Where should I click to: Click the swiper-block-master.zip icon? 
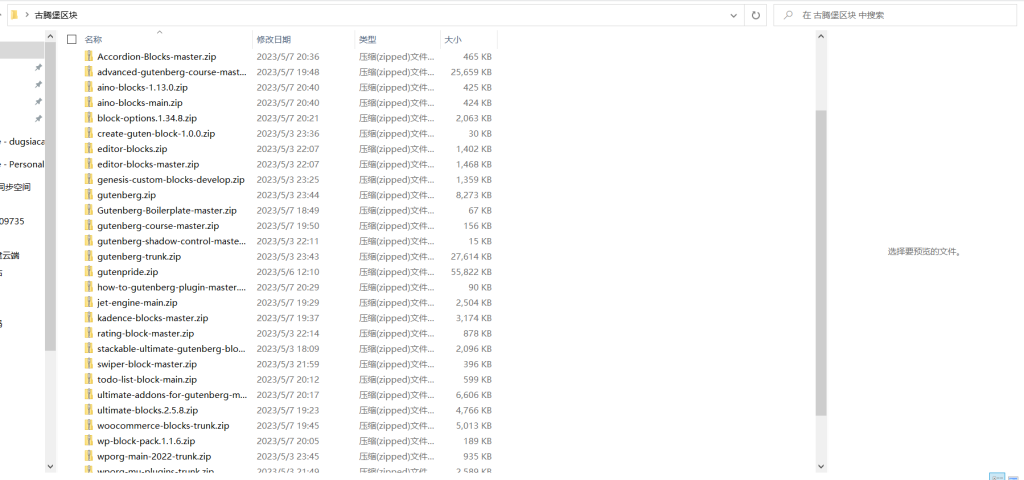(x=89, y=364)
